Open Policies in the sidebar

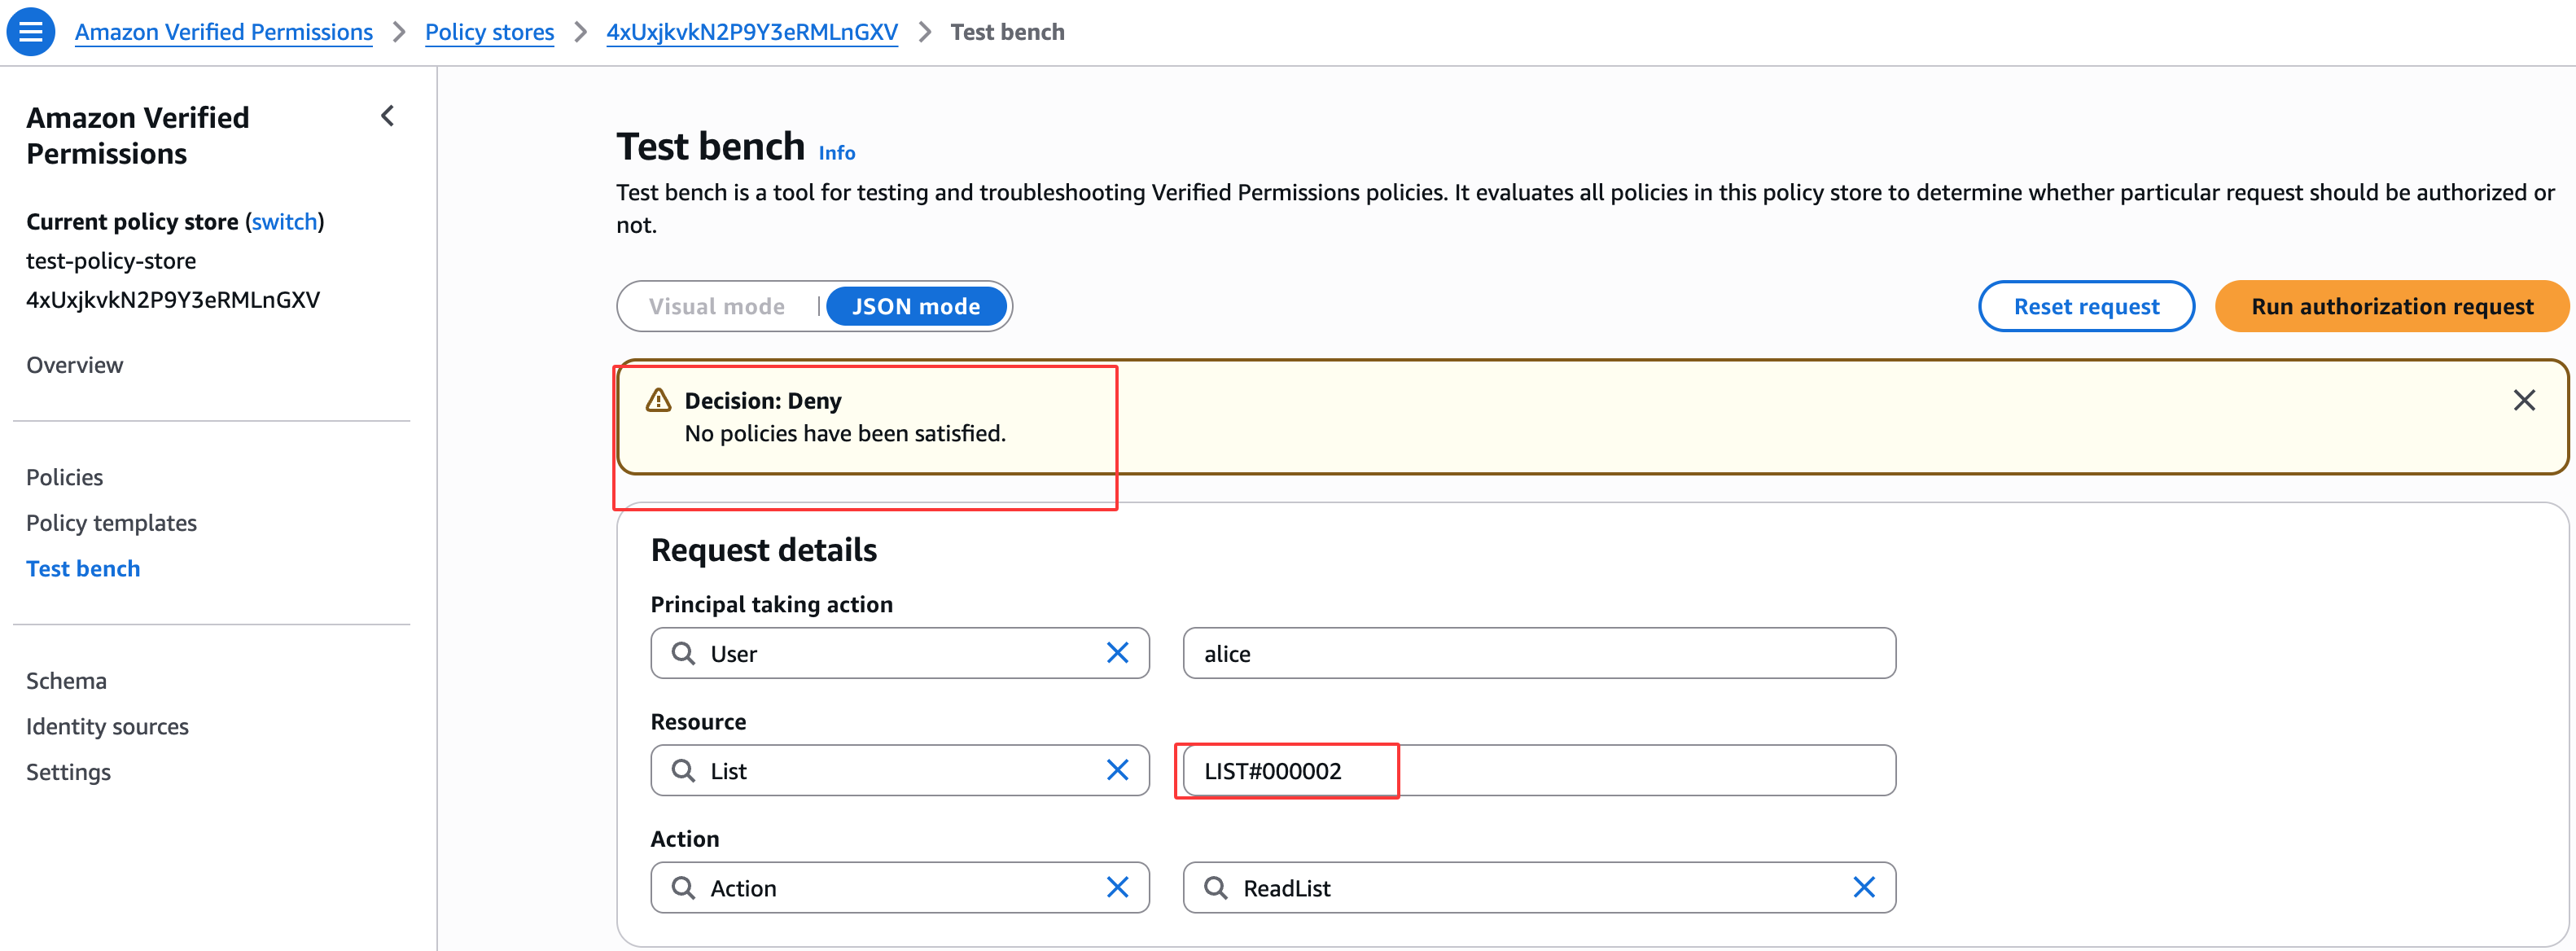pyautogui.click(x=65, y=477)
